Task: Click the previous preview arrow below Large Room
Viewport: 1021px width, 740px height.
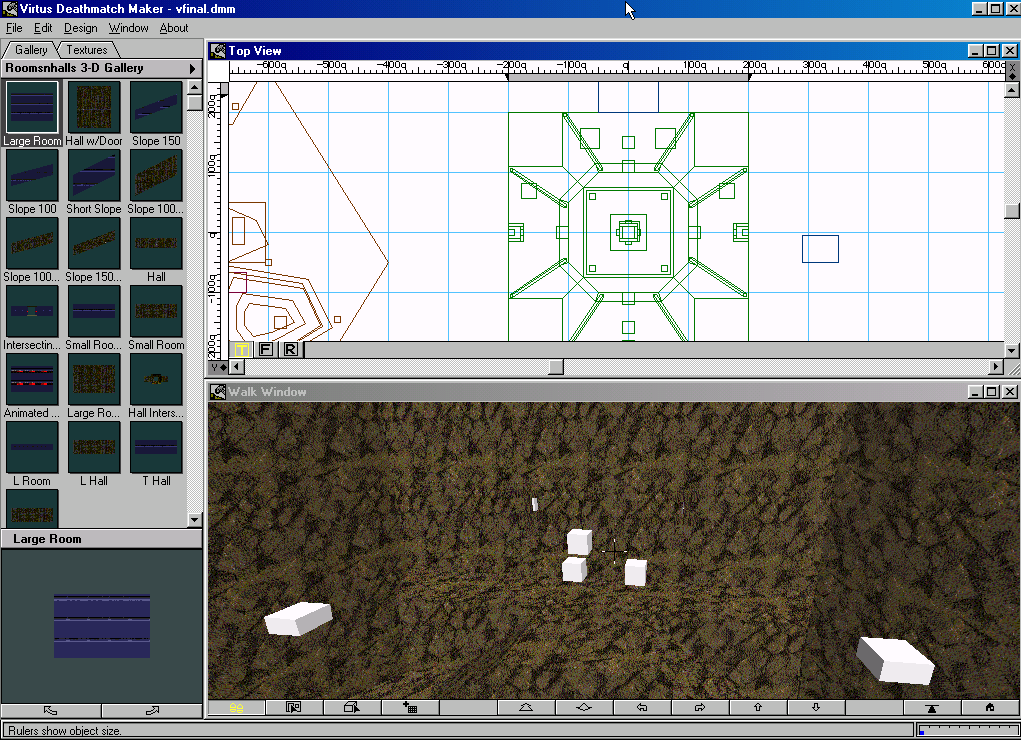Action: tap(51, 711)
